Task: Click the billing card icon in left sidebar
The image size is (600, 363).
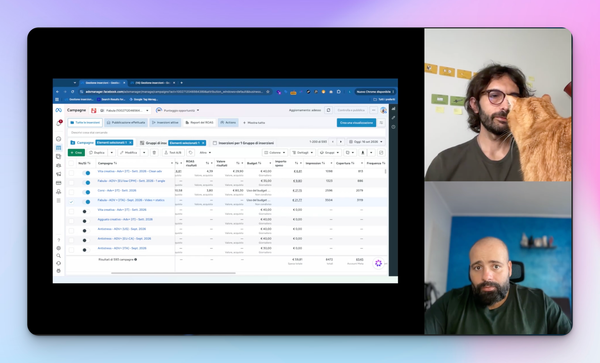Action: pos(59,183)
